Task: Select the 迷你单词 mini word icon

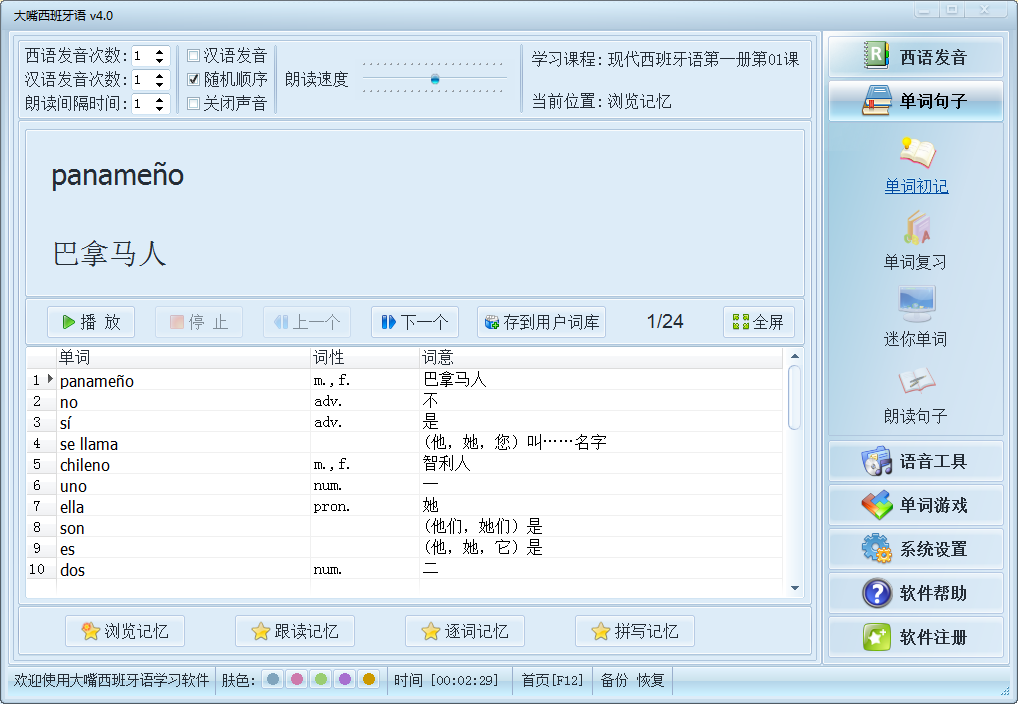Action: tap(915, 304)
